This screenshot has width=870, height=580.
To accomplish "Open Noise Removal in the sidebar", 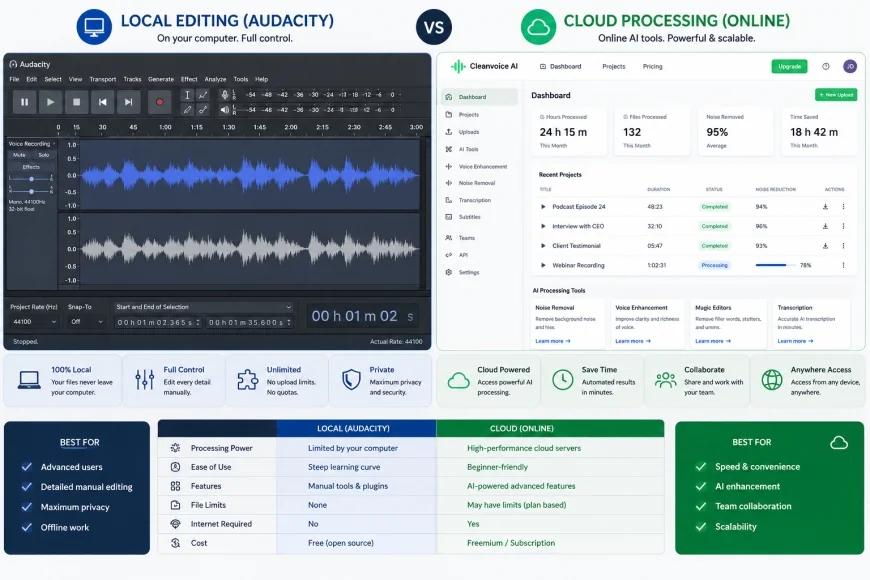I will pos(480,183).
